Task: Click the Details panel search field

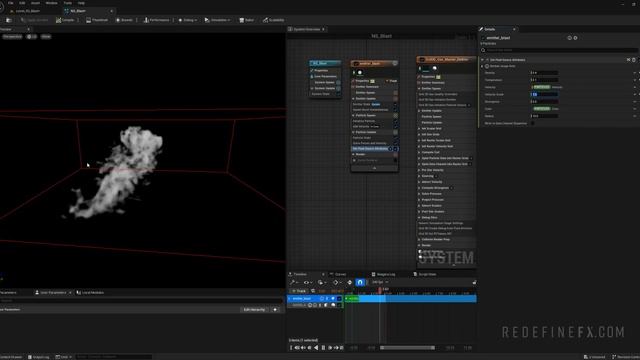Action: tap(558, 50)
